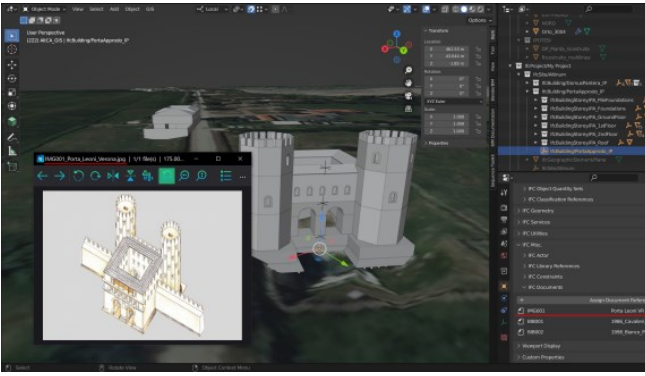Expand Viewport Display section
The image size is (645, 376).
point(538,346)
